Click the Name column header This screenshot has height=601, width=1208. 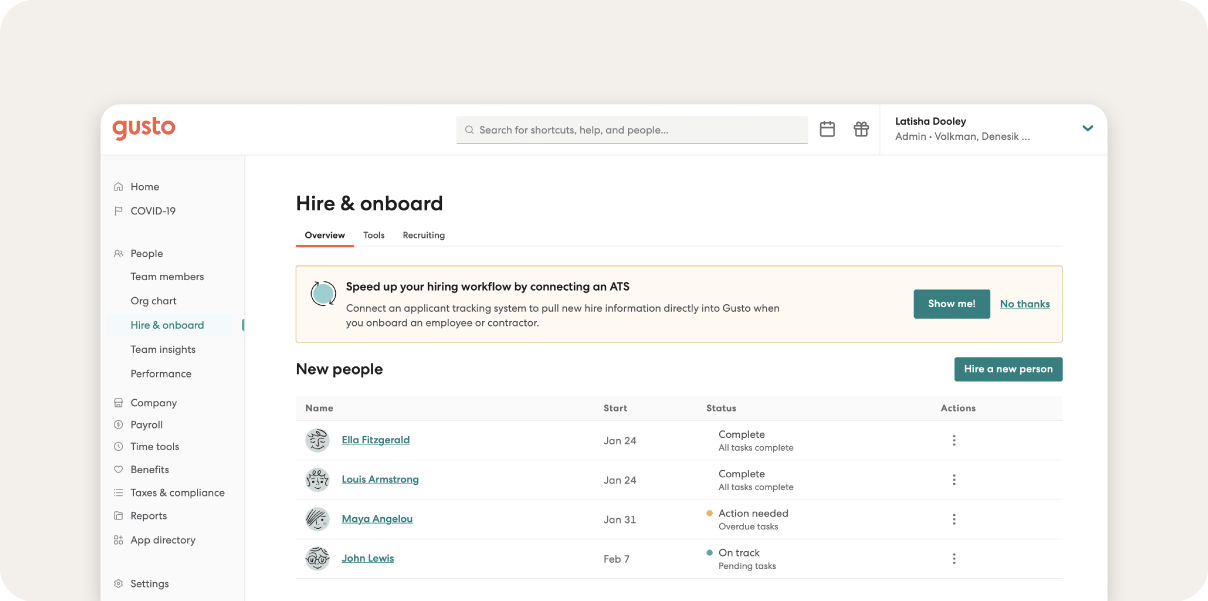[x=319, y=408]
